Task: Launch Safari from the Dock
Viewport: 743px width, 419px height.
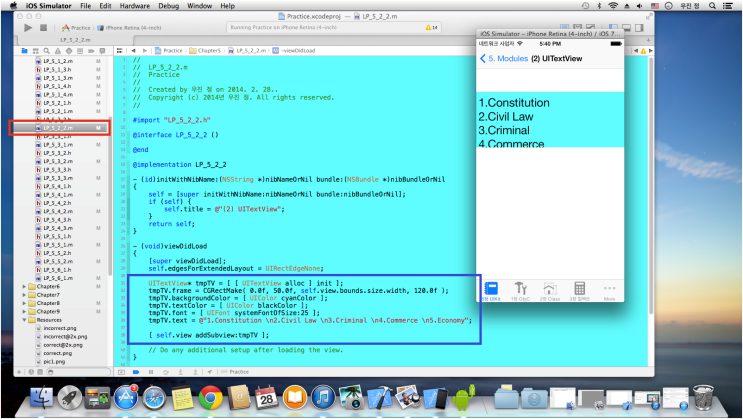Action: 153,398
